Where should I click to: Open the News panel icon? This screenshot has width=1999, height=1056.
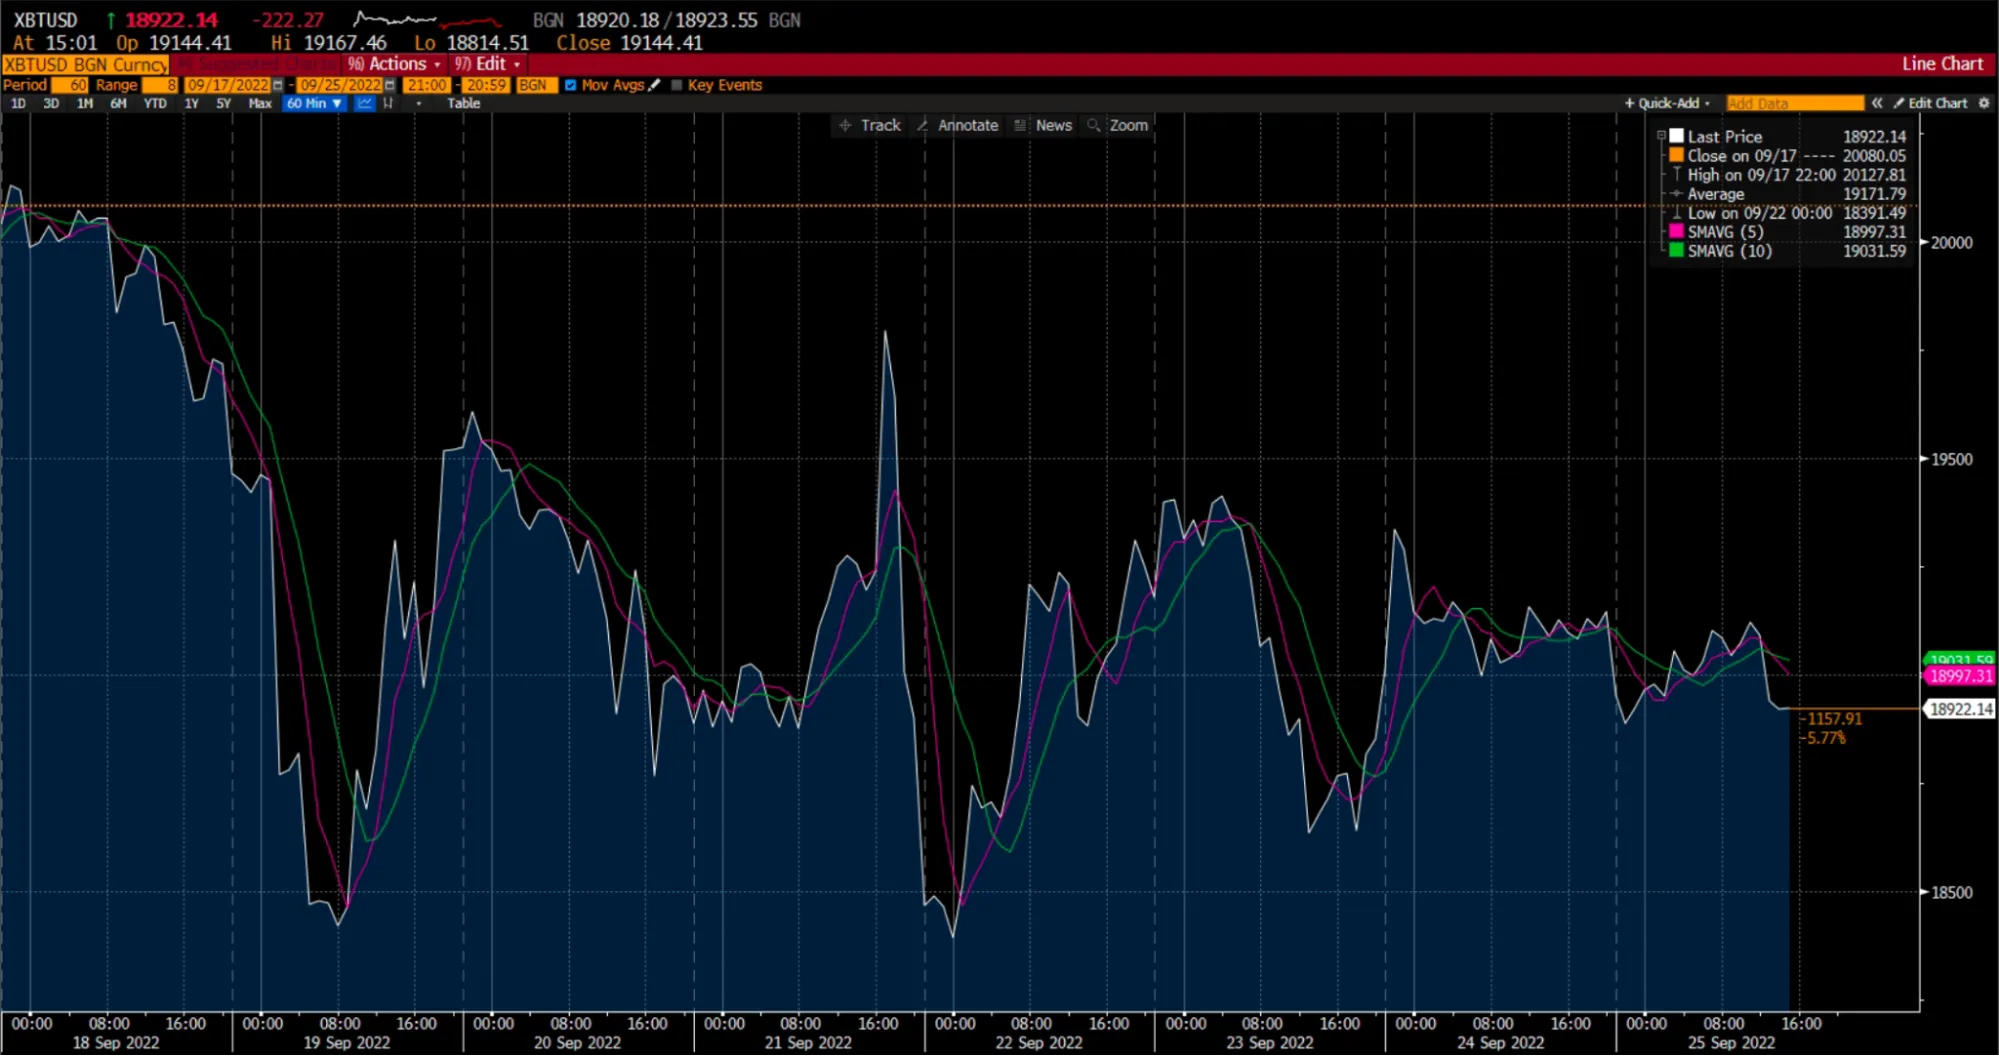[x=1019, y=125]
